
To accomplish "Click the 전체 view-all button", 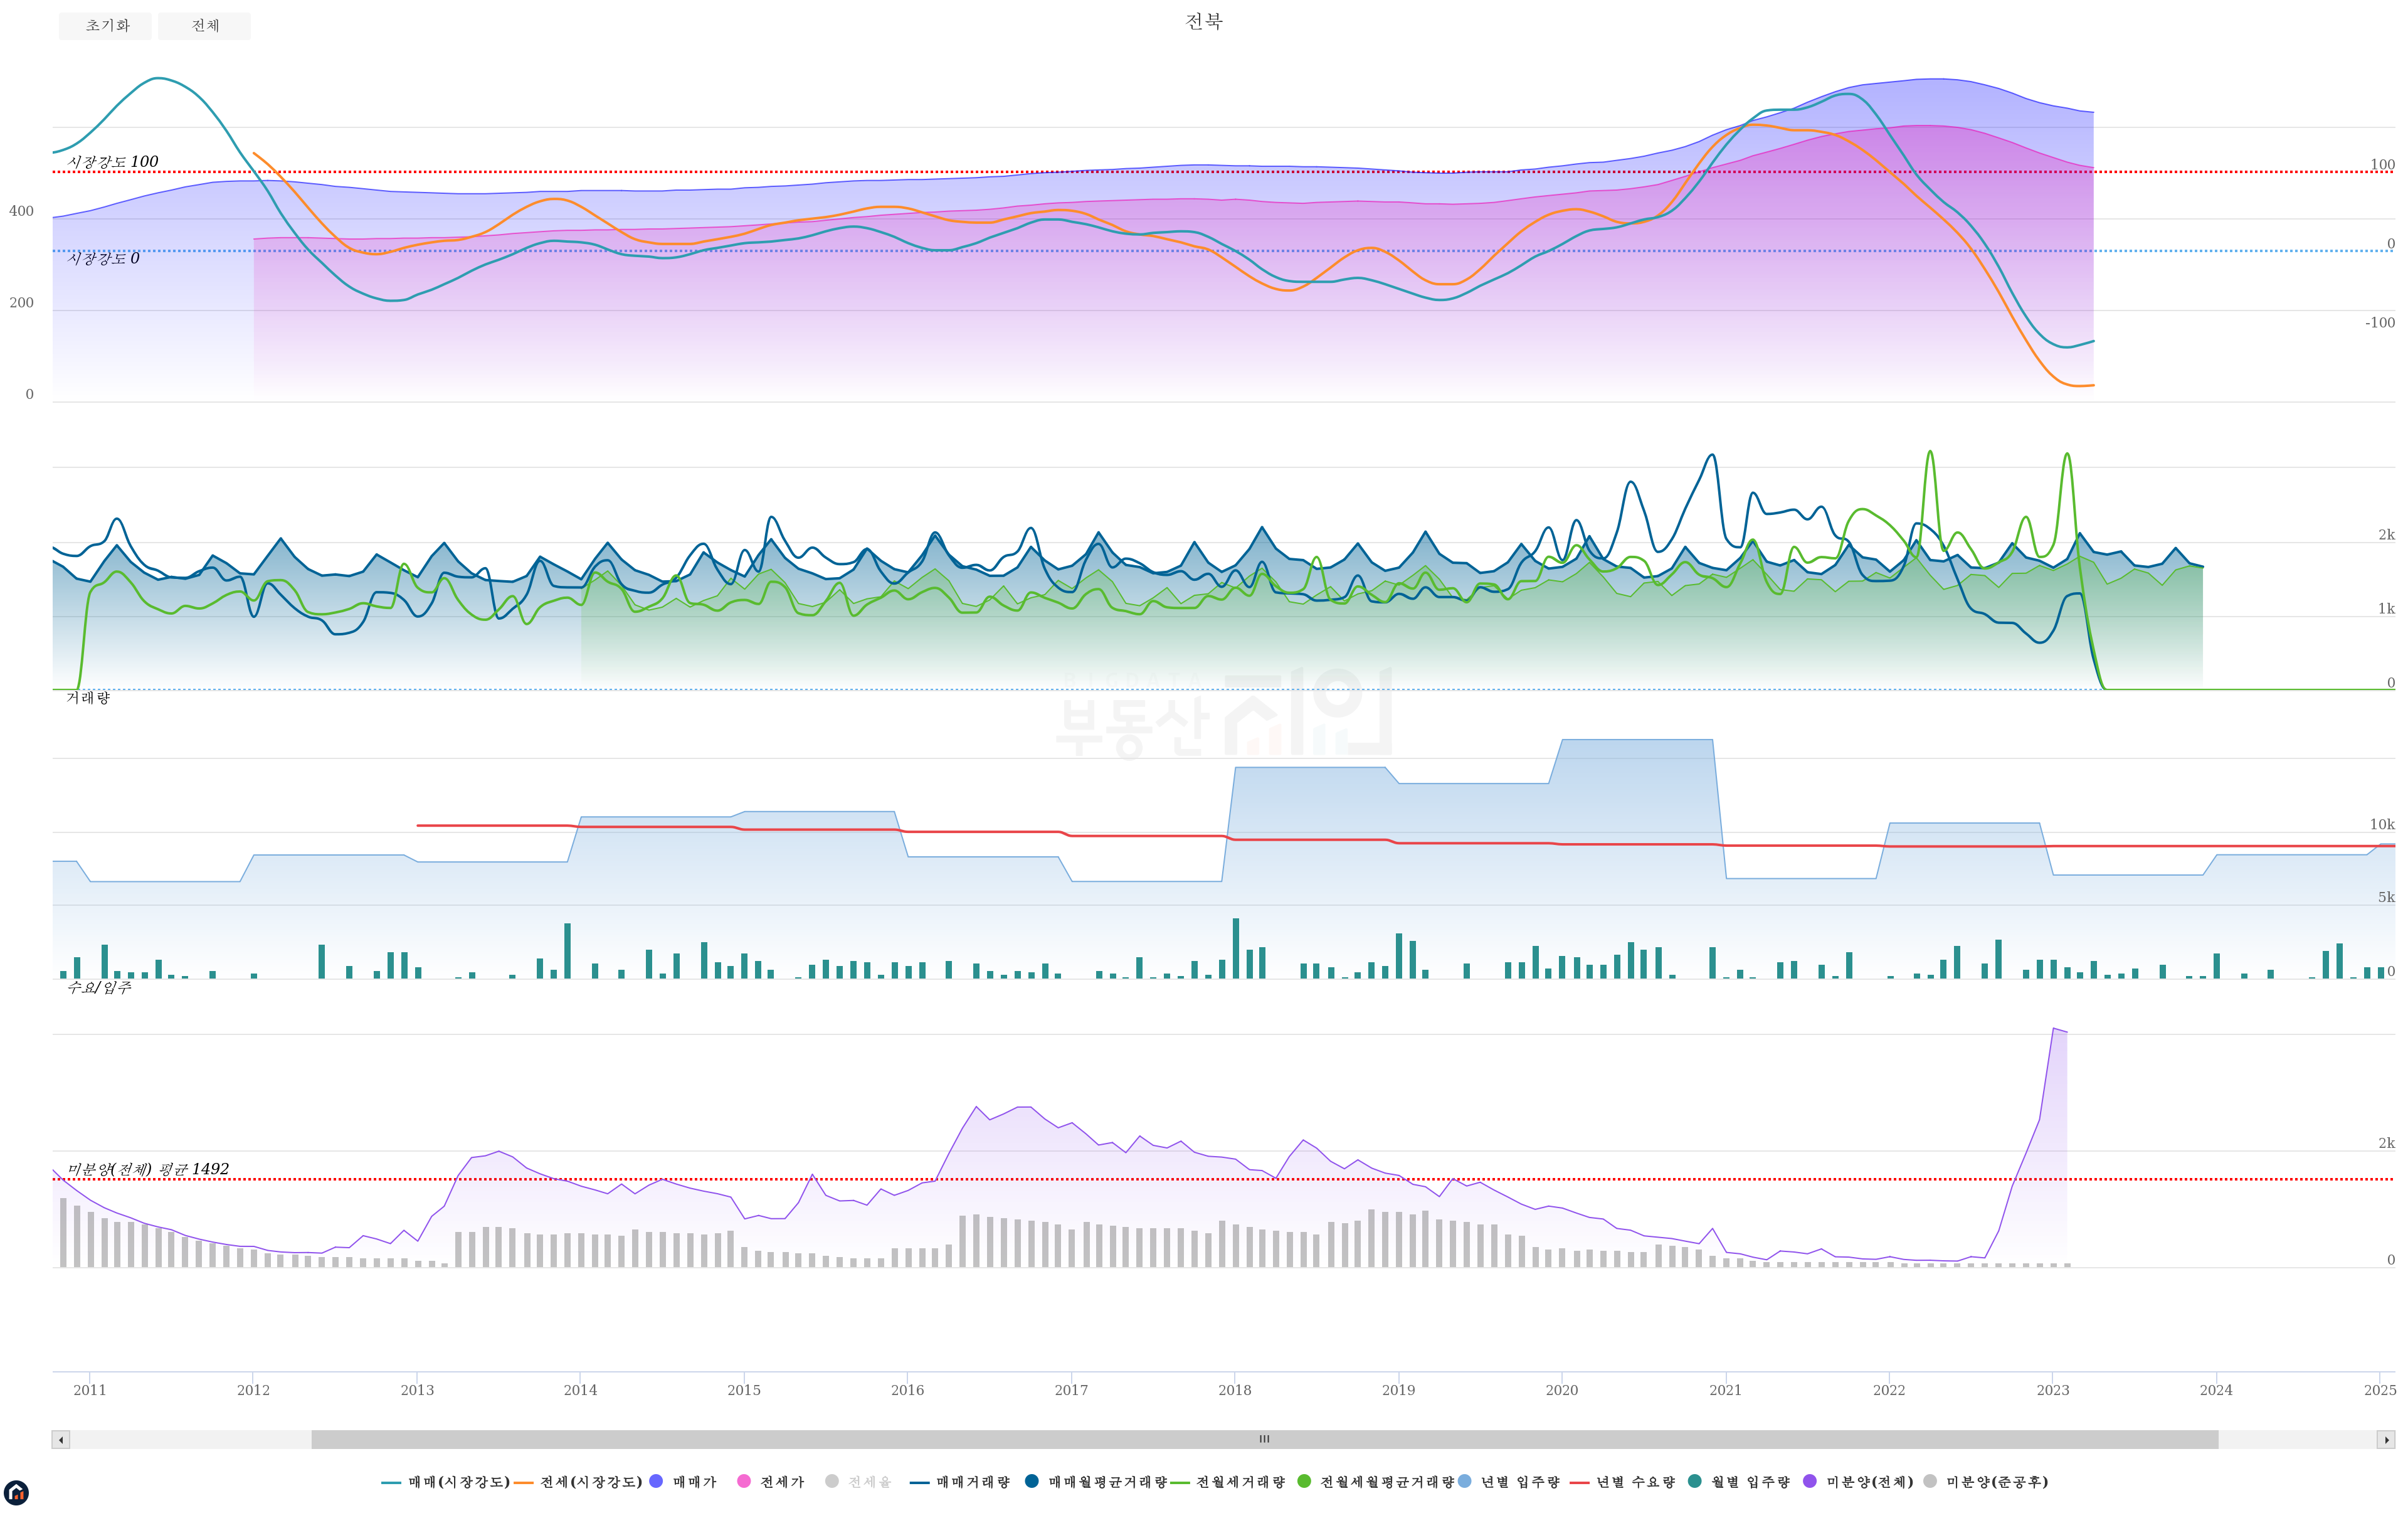I will pyautogui.click(x=204, y=26).
